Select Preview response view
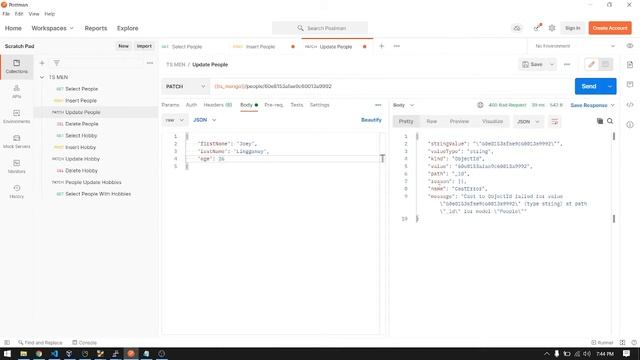Screen dimensions: 640x360 point(459,121)
